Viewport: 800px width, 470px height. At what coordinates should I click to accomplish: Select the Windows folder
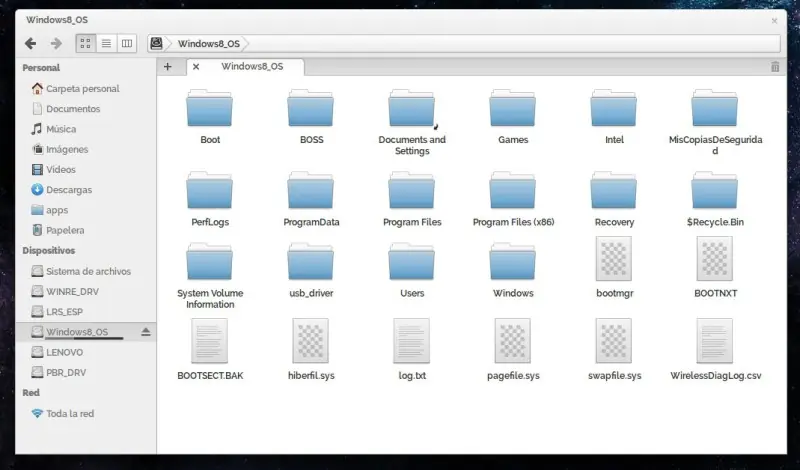(513, 271)
